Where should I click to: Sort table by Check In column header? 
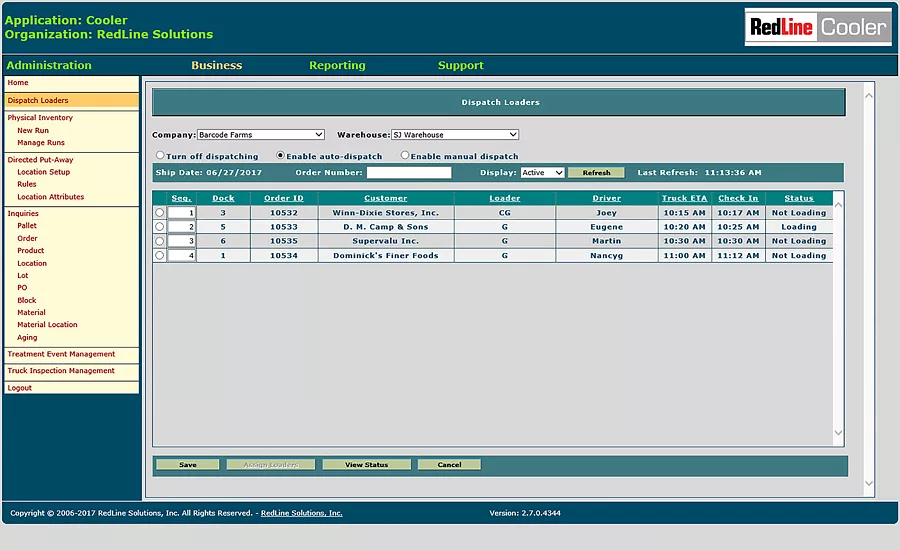(x=738, y=198)
